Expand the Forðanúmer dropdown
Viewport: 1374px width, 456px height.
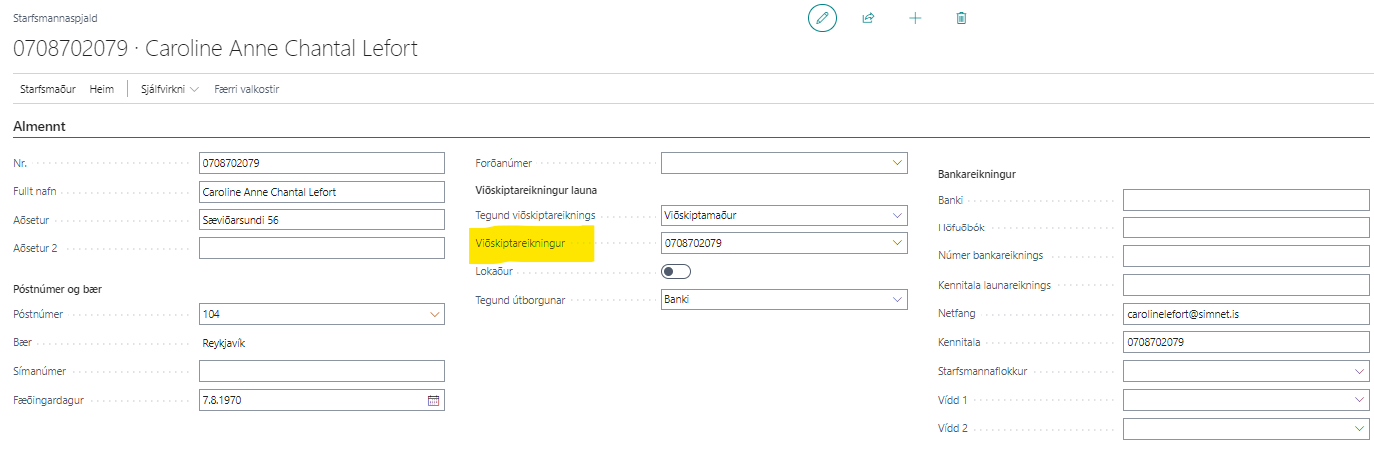895,163
